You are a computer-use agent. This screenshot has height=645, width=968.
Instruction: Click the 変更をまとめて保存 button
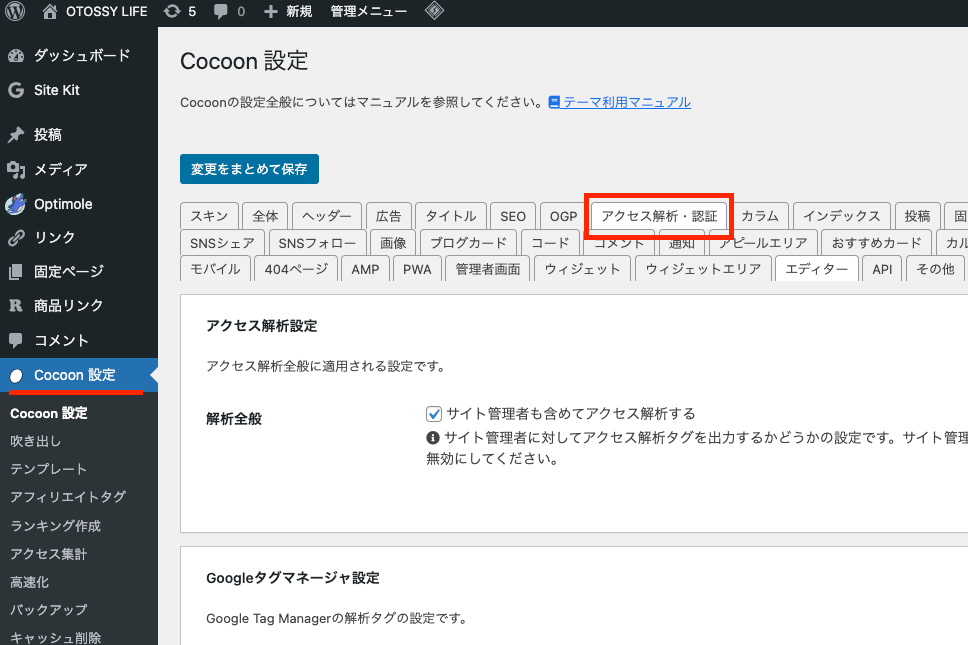point(249,169)
